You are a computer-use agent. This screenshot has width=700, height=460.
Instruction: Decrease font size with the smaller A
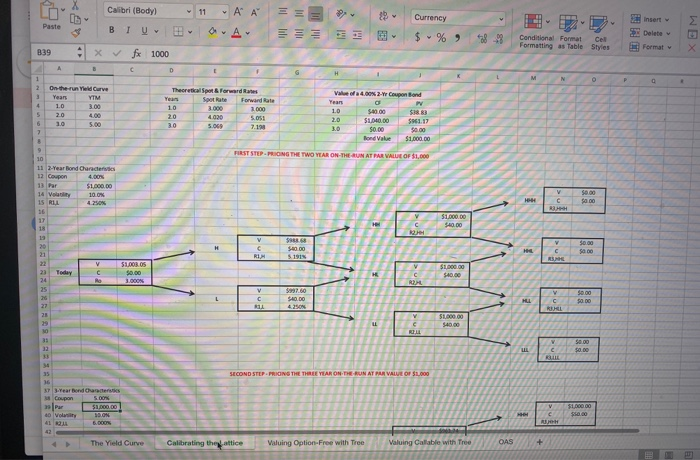point(254,13)
